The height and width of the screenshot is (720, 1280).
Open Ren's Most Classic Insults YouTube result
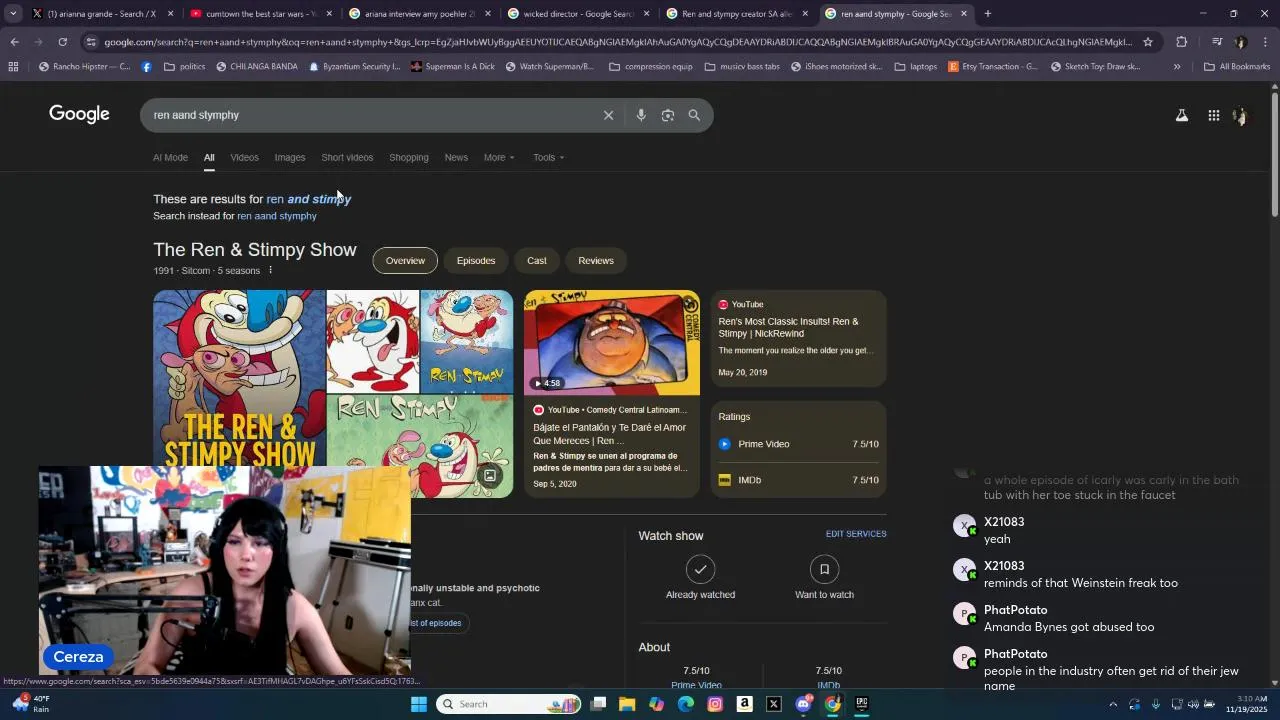point(798,338)
